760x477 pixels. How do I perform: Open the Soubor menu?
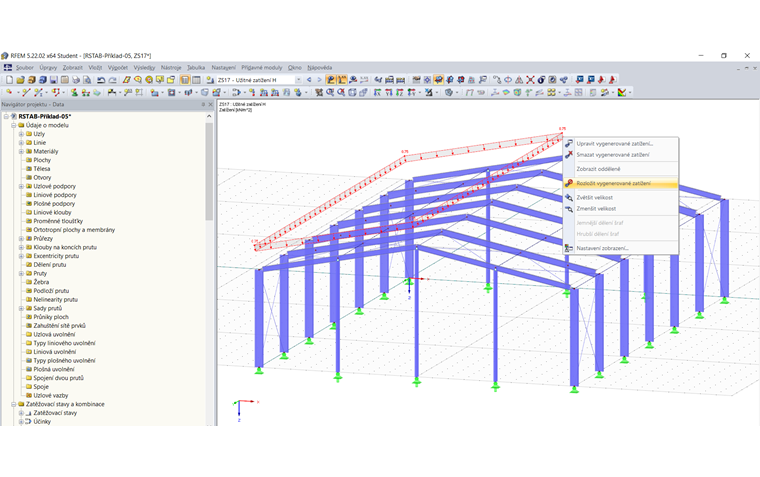click(x=25, y=68)
